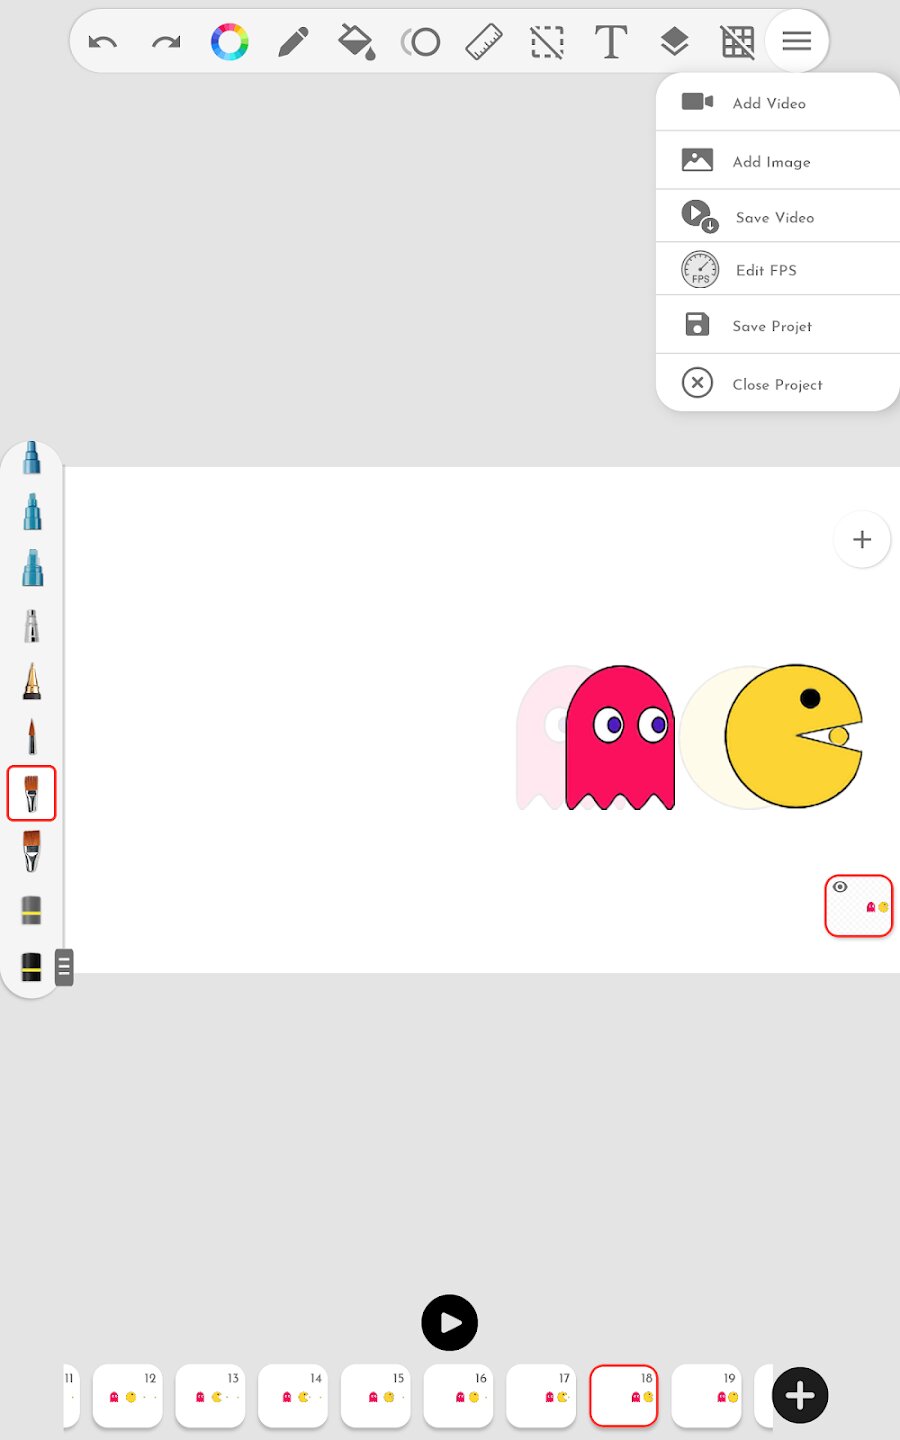Pick the circle shape tool
The height and width of the screenshot is (1440, 900).
421,42
